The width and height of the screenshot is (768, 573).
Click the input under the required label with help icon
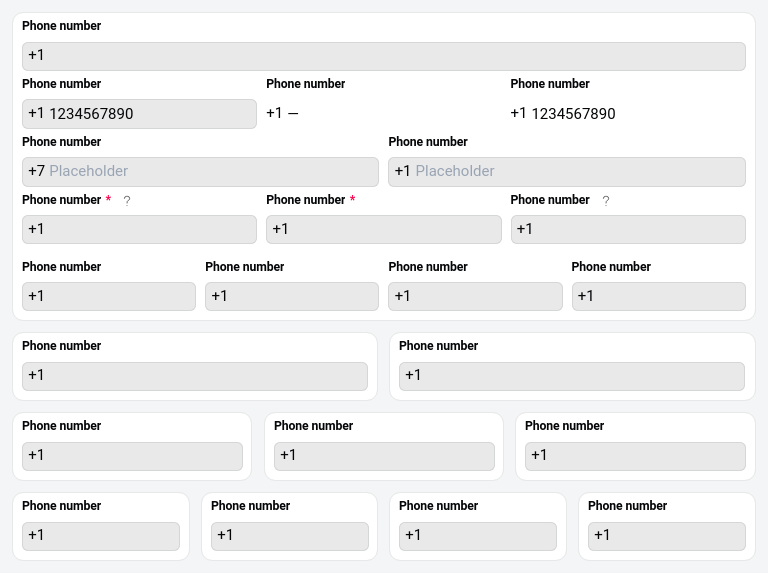pyautogui.click(x=139, y=229)
